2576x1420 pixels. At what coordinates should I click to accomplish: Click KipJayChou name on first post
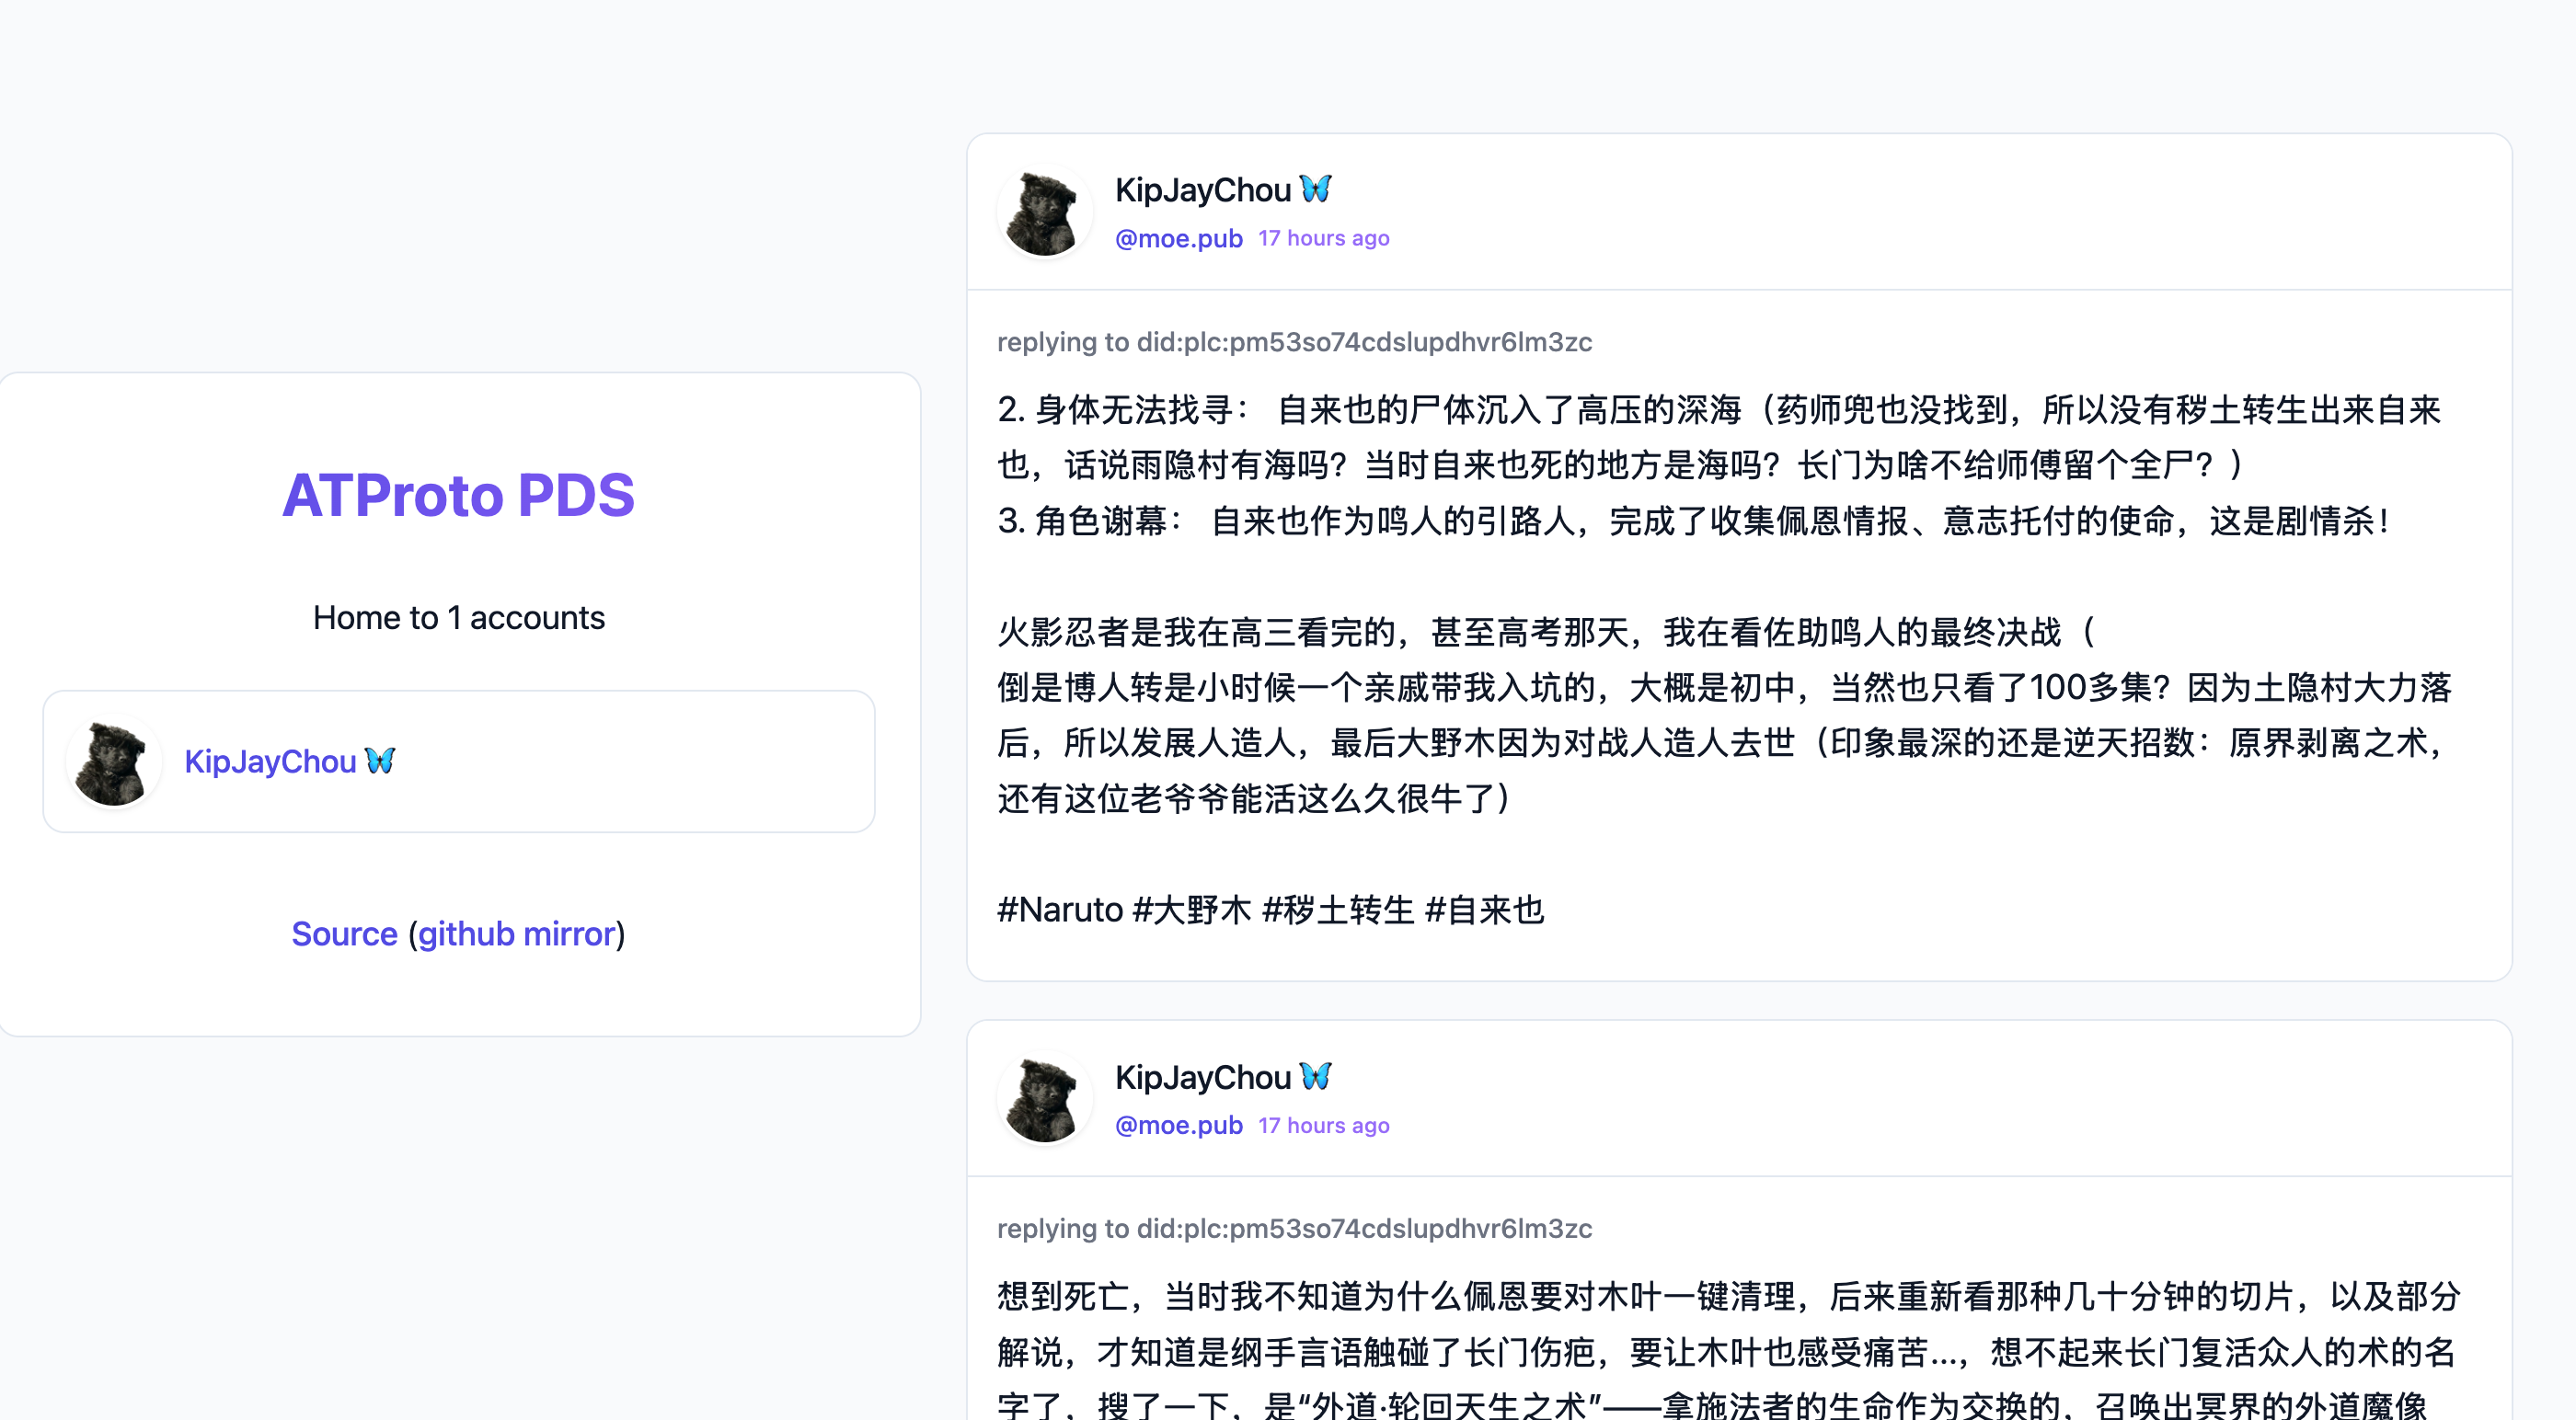tap(1202, 190)
